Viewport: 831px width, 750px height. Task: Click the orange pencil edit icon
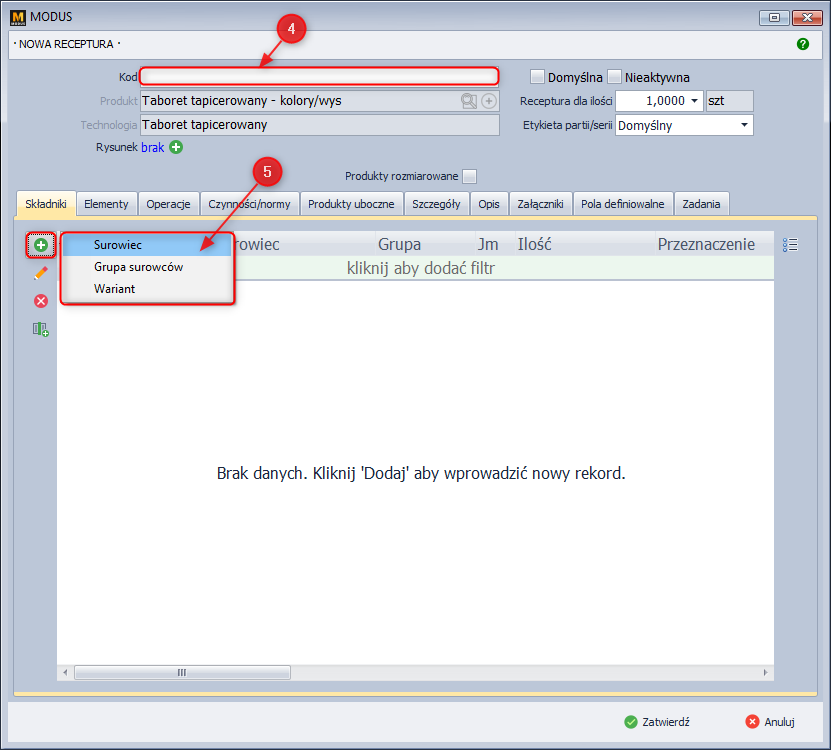coord(41,273)
